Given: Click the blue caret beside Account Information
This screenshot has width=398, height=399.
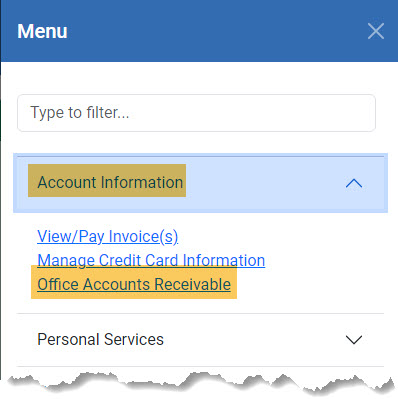Looking at the screenshot, I should [354, 183].
